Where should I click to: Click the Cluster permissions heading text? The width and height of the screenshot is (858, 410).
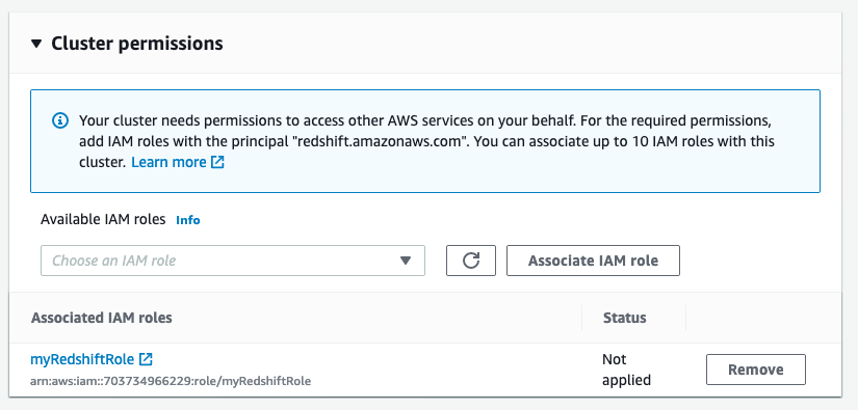(x=137, y=43)
